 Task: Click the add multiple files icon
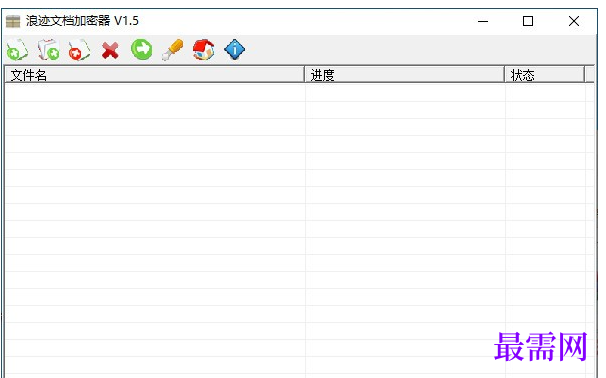48,50
